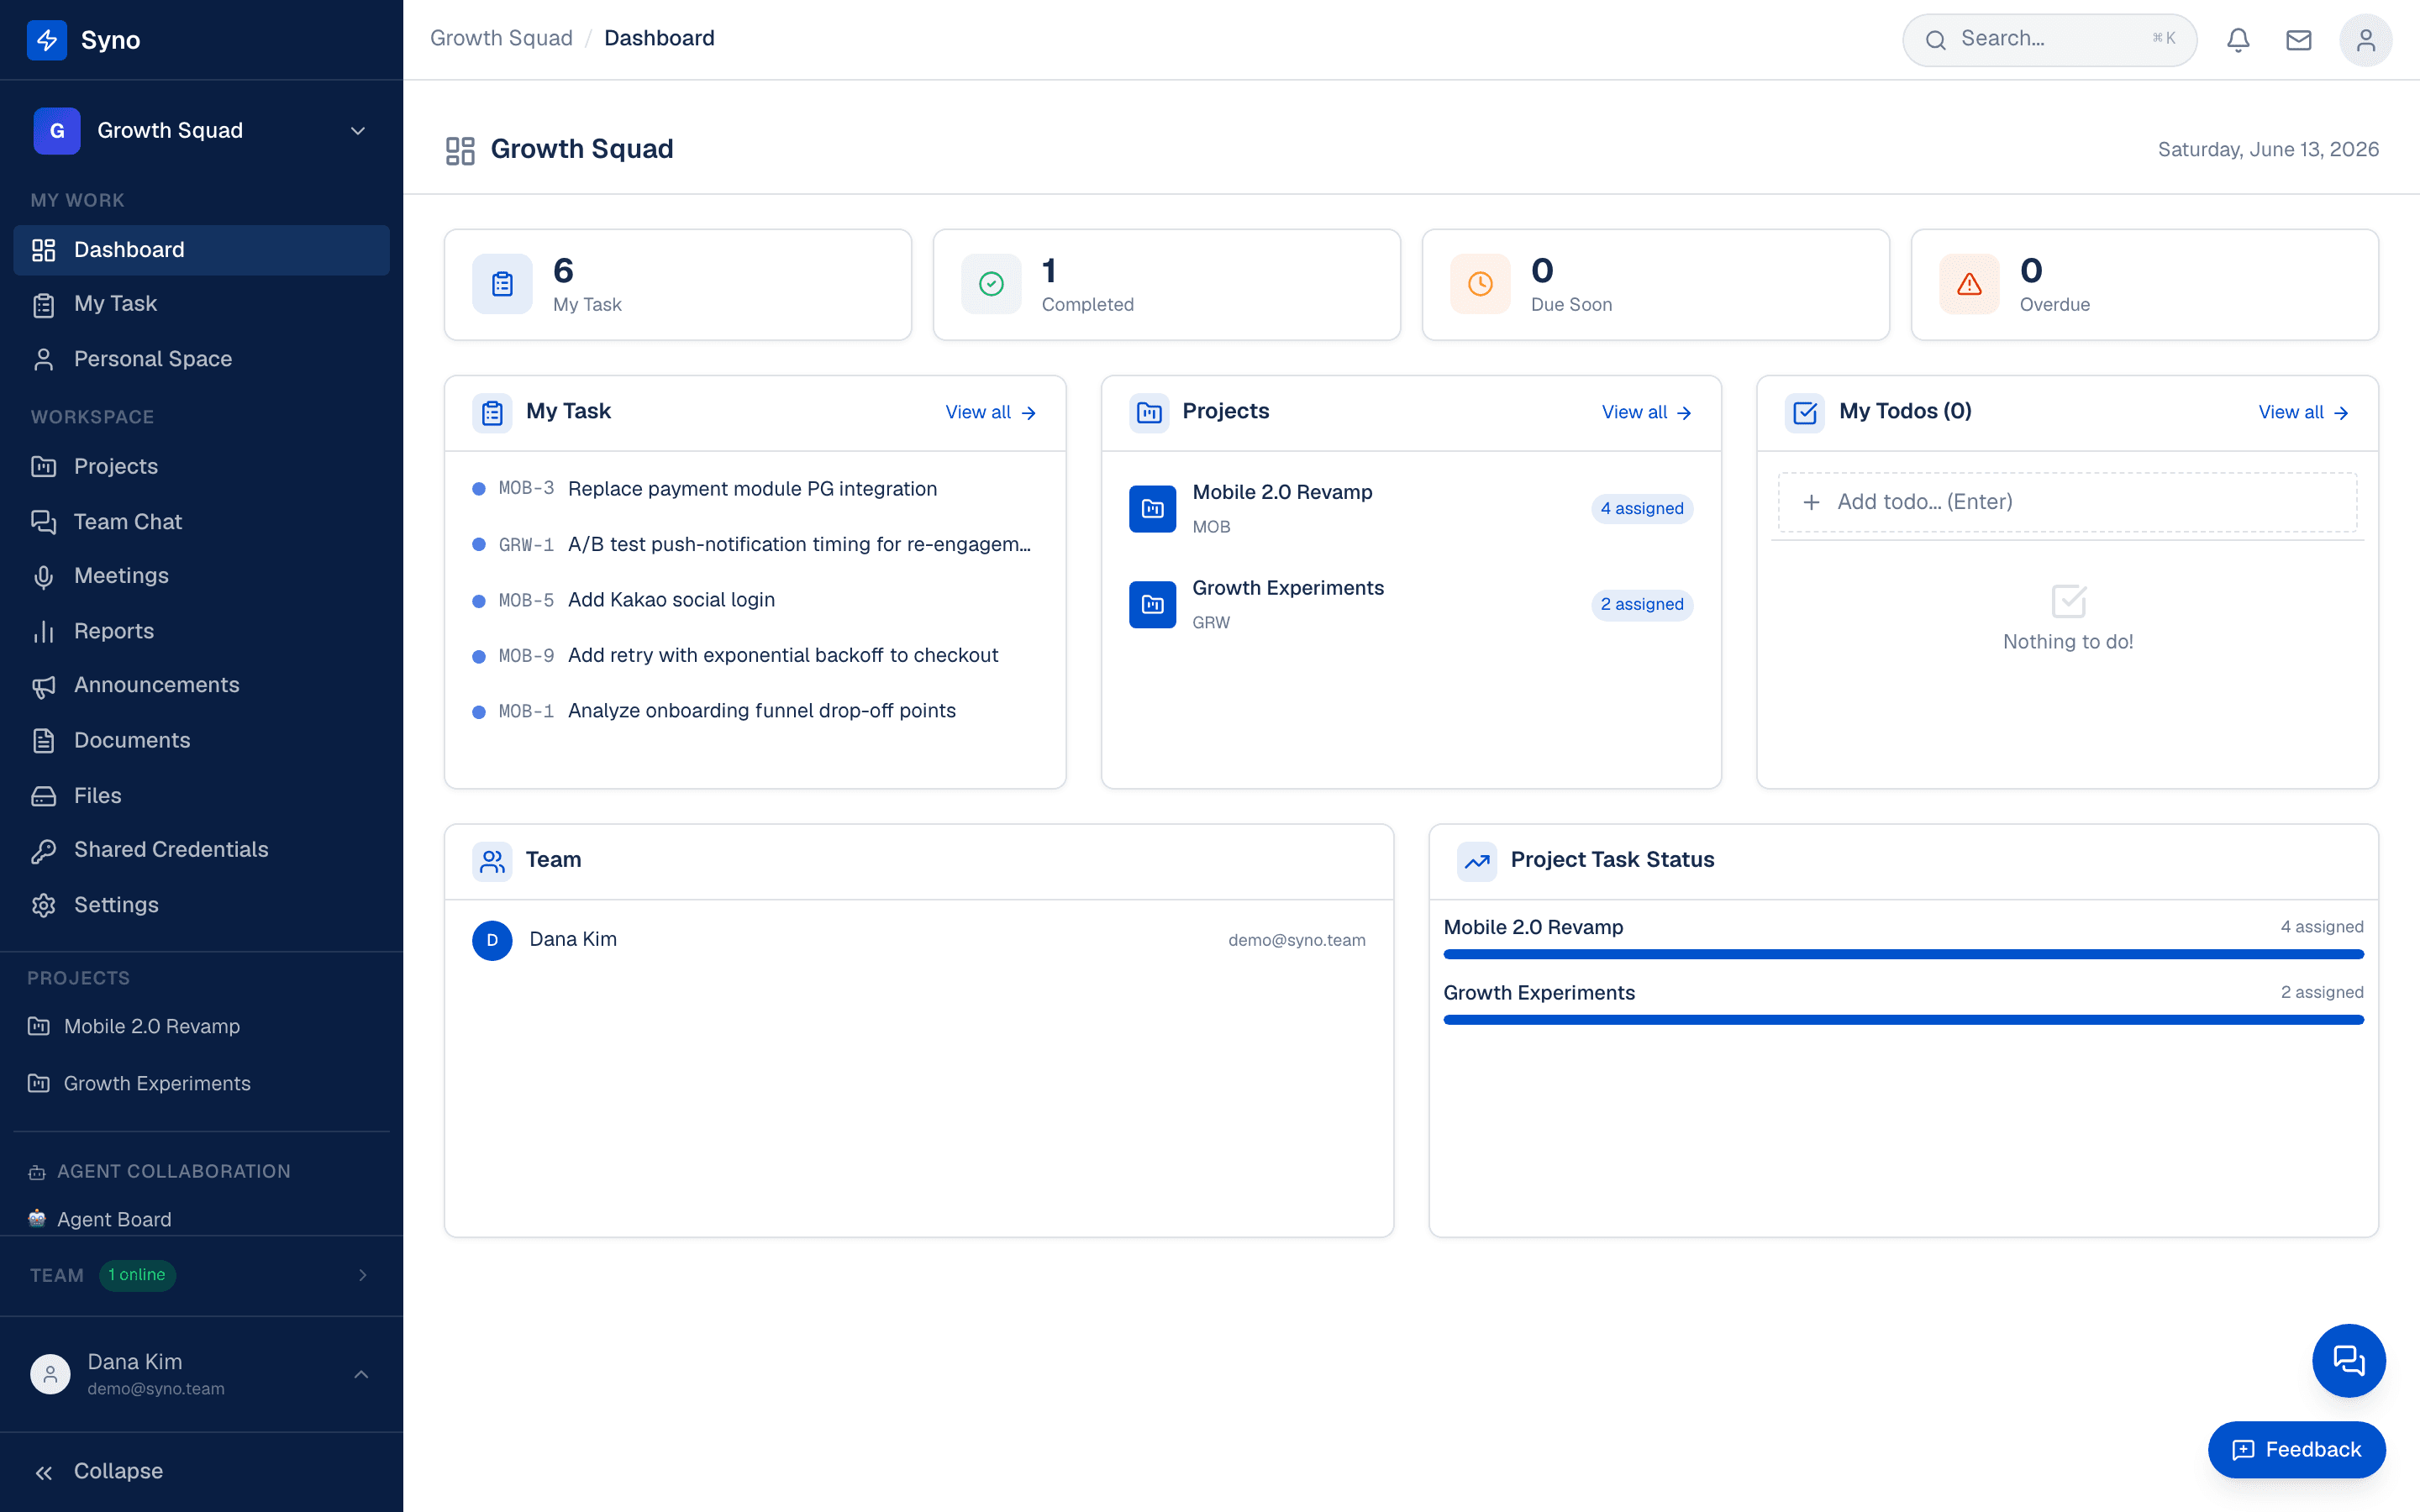Expand the Team online section chevron
The height and width of the screenshot is (1512, 2420).
click(x=363, y=1275)
